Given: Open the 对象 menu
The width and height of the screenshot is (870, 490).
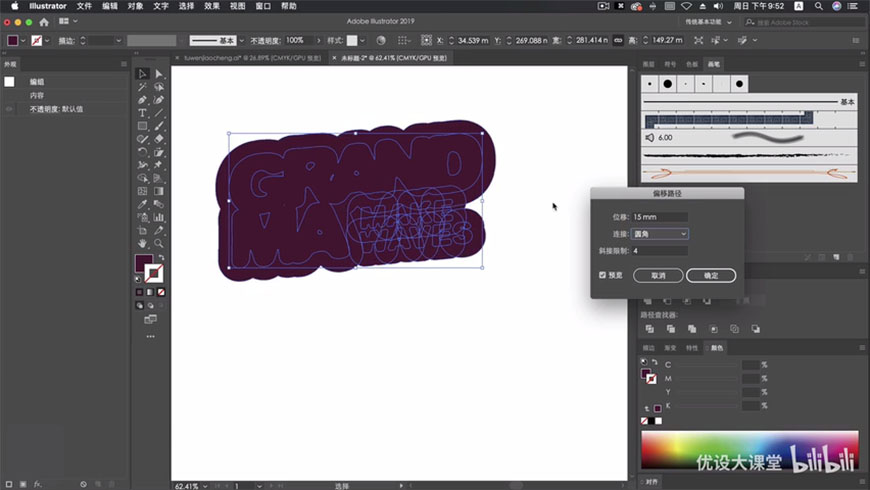Looking at the screenshot, I should [135, 6].
